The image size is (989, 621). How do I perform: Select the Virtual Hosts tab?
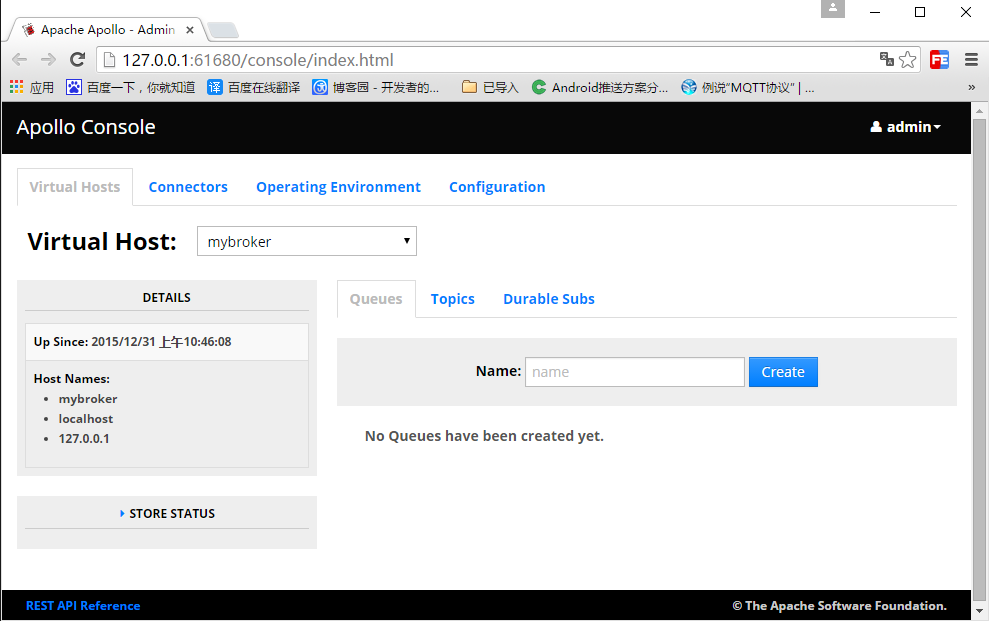click(x=74, y=187)
